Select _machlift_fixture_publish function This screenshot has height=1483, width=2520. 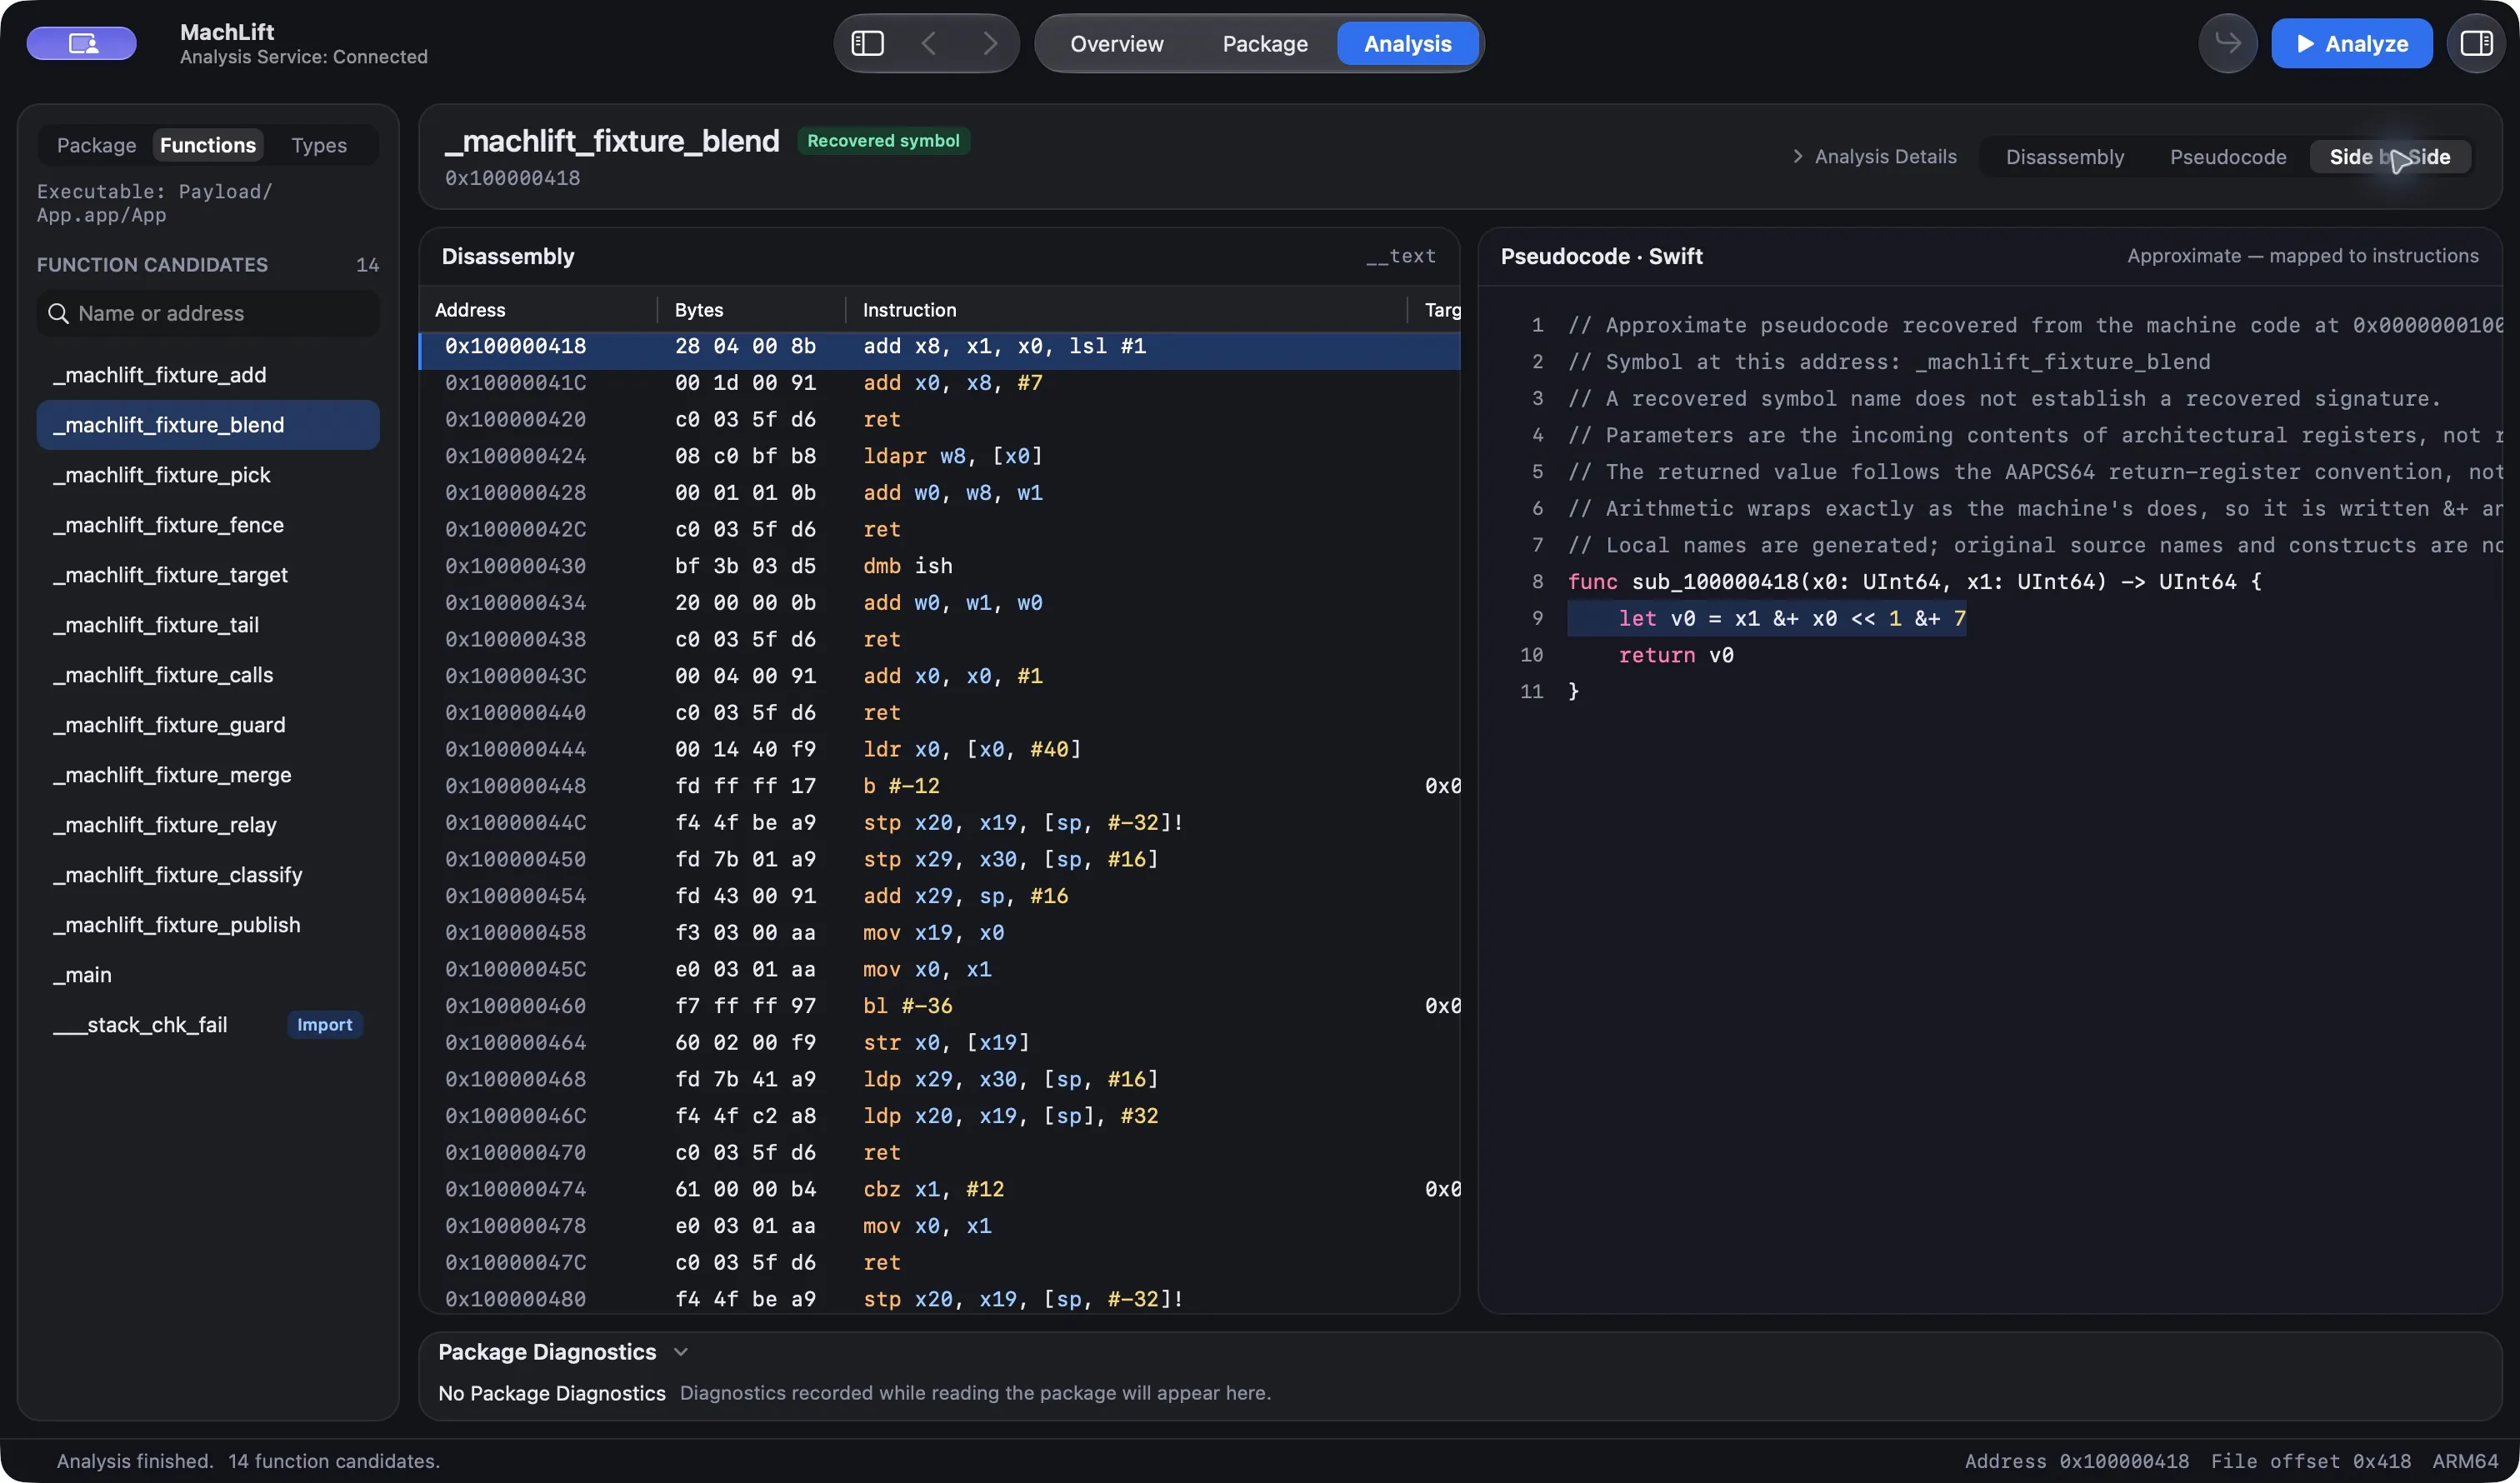(x=208, y=925)
